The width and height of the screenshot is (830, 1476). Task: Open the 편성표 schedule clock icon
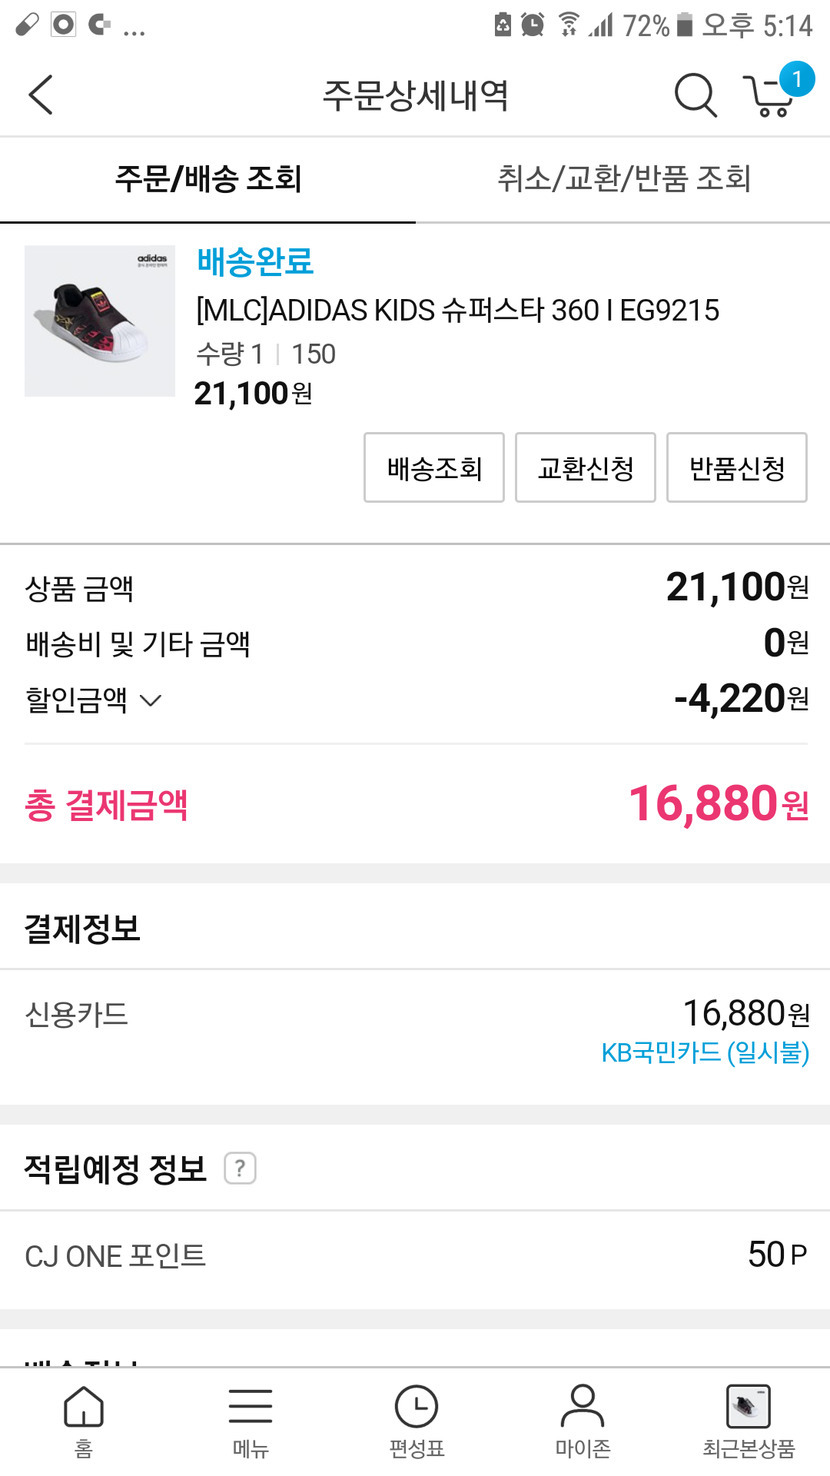pos(416,1418)
